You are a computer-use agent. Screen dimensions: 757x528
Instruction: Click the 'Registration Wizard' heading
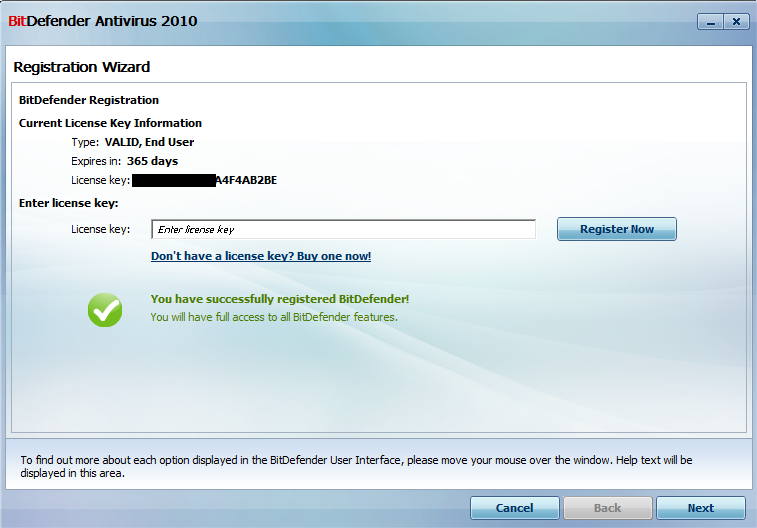(82, 67)
